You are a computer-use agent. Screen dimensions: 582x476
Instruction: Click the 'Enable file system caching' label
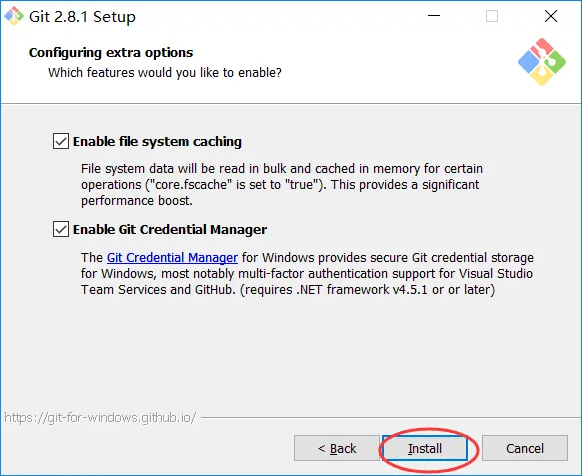coord(157,141)
